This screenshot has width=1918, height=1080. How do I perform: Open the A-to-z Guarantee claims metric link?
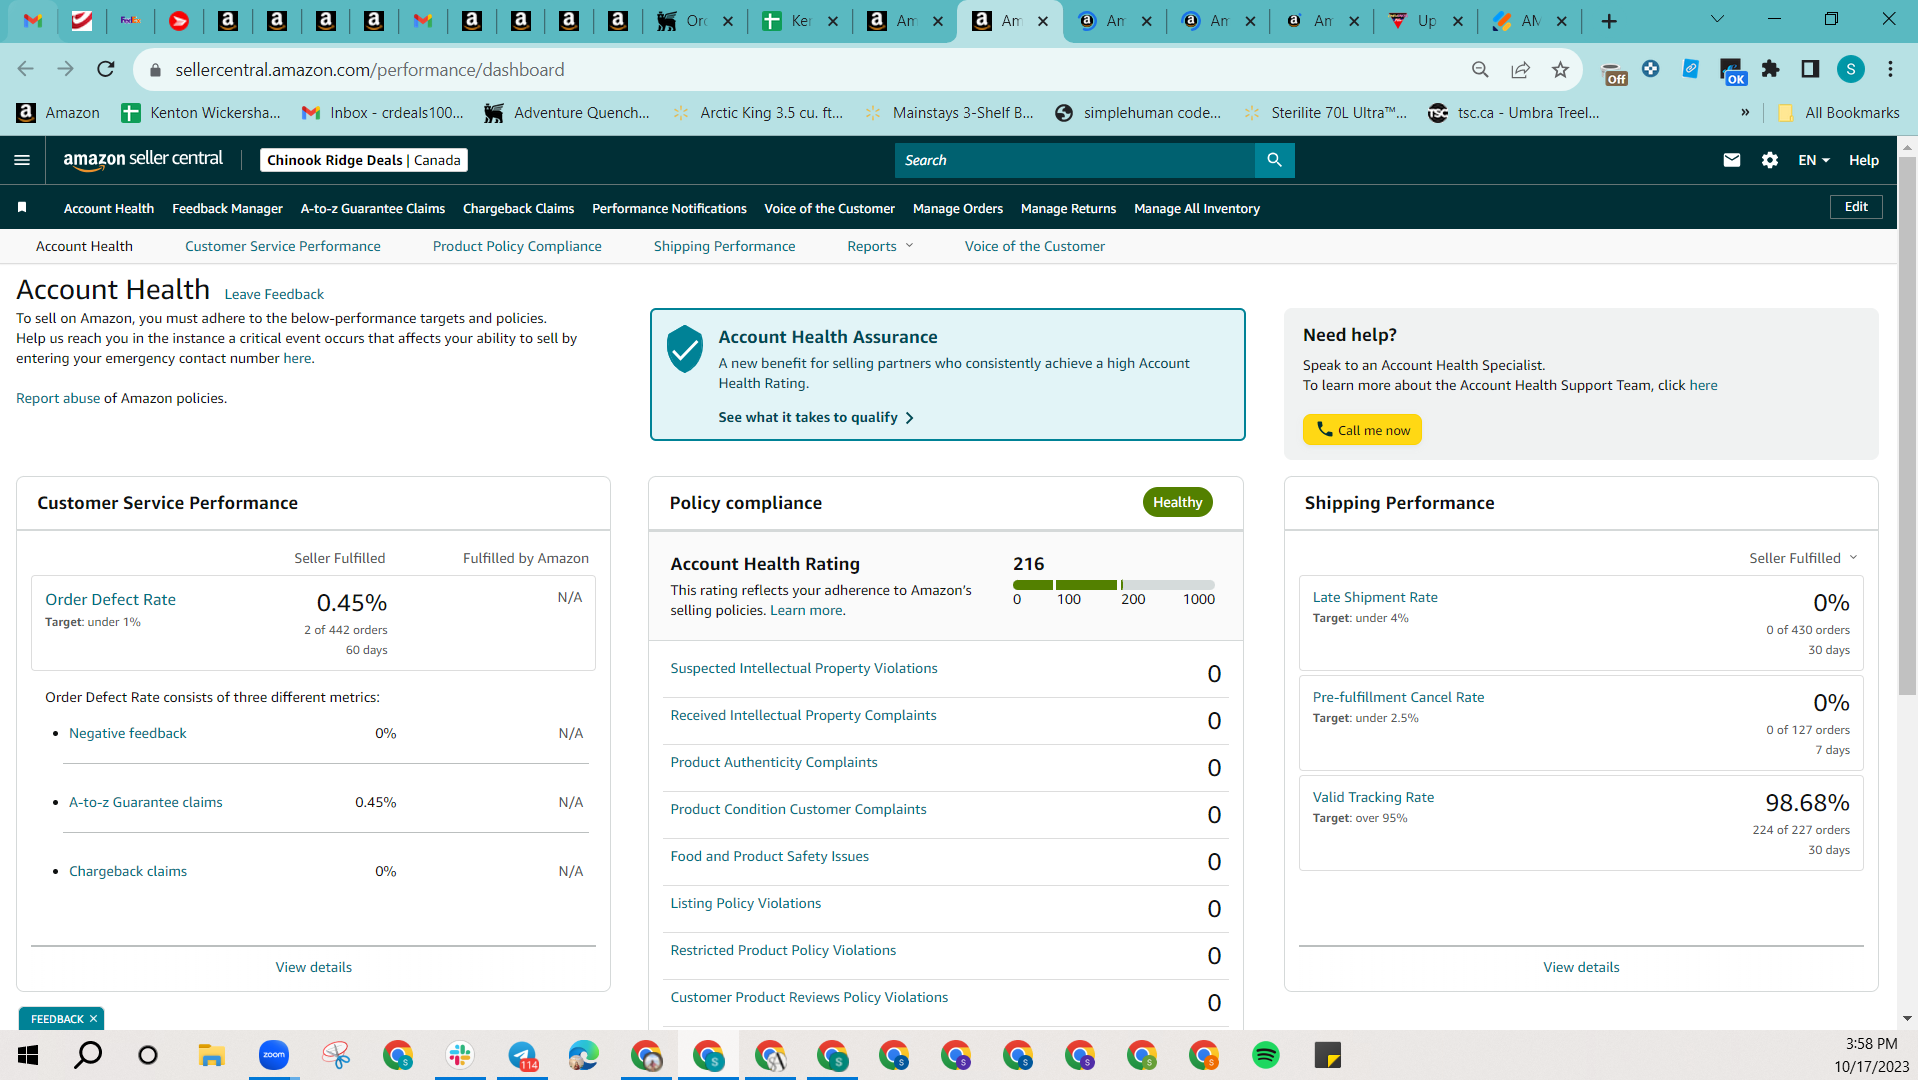coord(146,802)
